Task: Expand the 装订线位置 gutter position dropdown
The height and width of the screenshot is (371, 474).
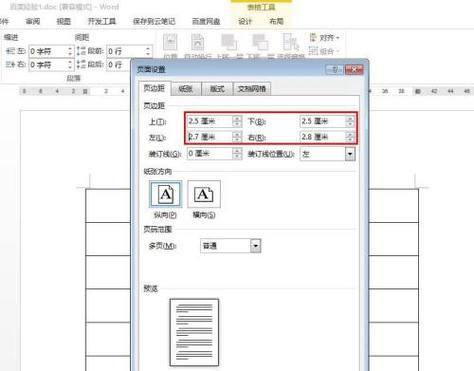Action: click(350, 154)
